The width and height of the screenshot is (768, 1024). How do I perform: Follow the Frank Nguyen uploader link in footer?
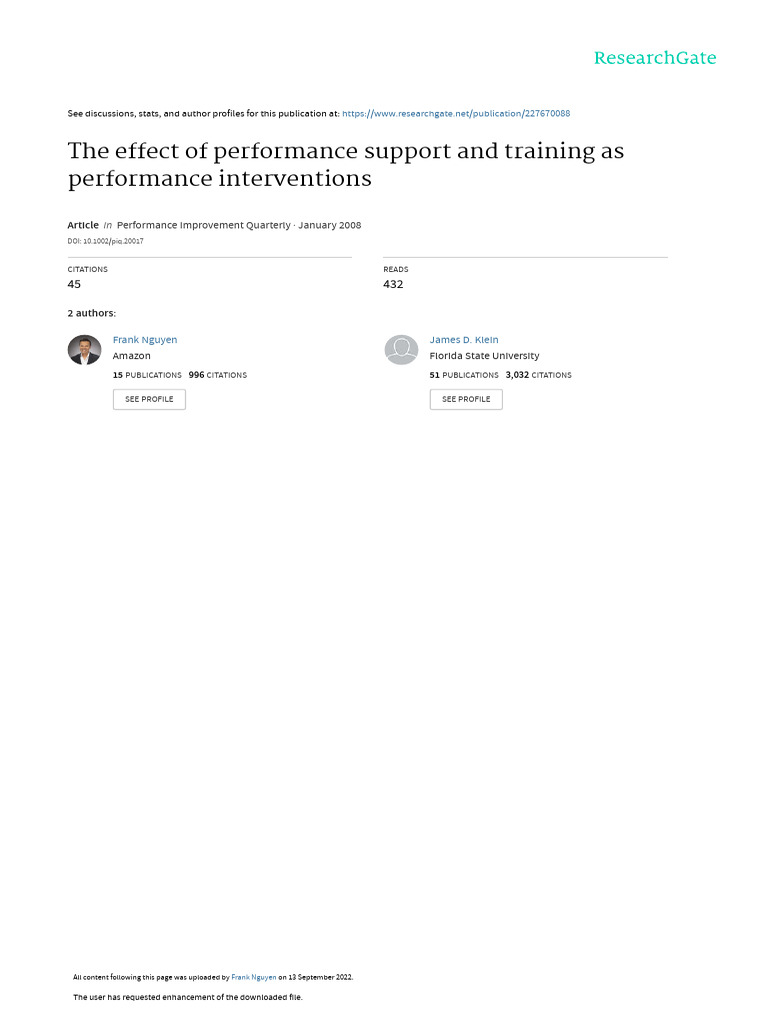tap(253, 977)
